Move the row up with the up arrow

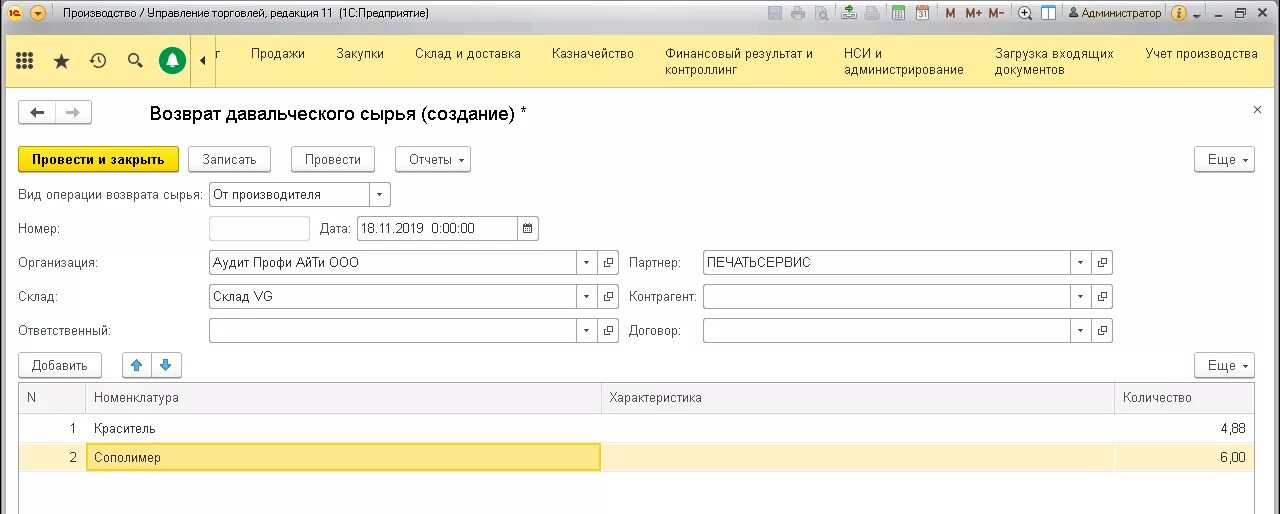coord(137,365)
